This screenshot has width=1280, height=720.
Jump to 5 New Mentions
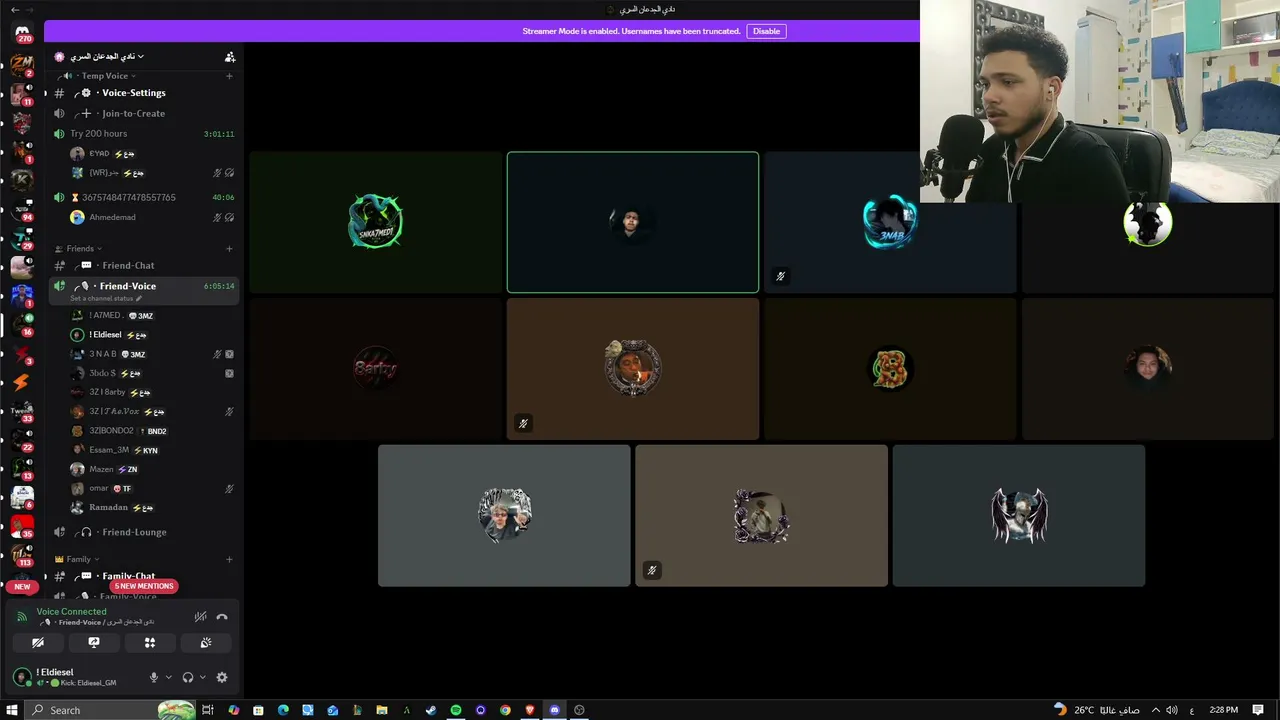click(144, 586)
